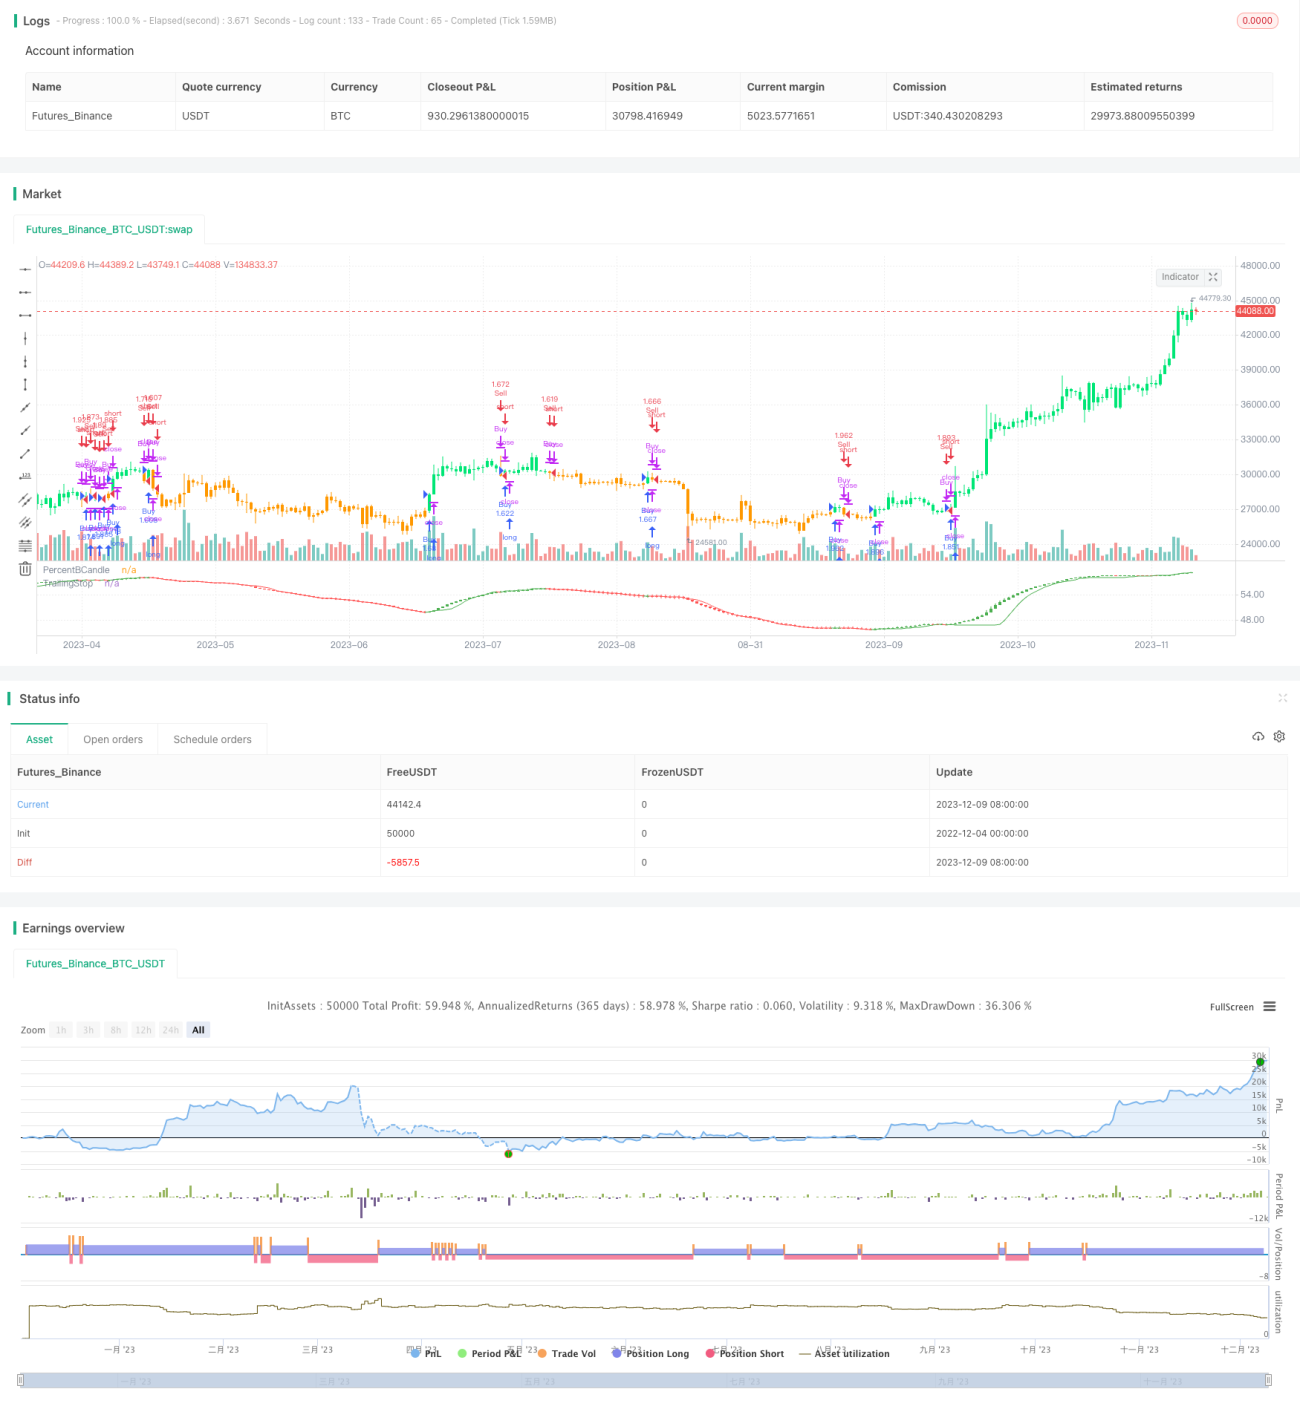Set zoom range to 24h

coord(171,1030)
